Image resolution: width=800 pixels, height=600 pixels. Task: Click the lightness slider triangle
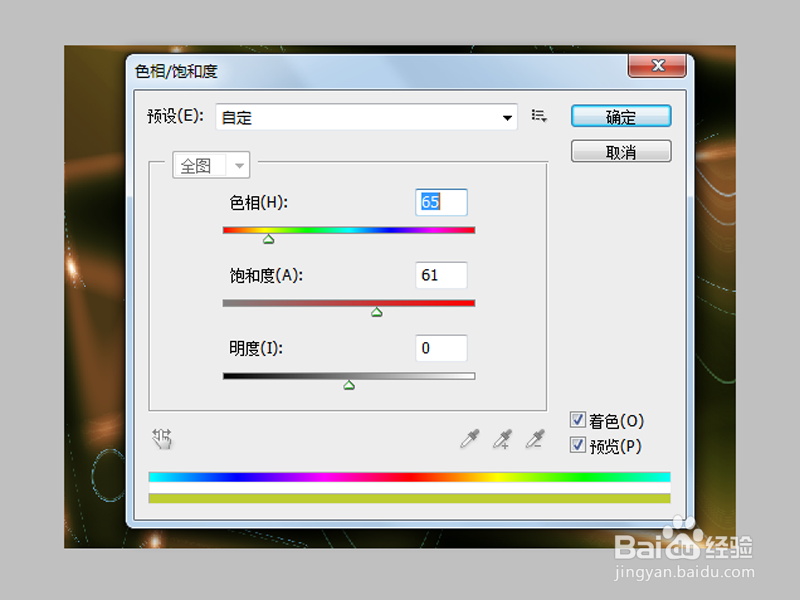click(x=348, y=384)
